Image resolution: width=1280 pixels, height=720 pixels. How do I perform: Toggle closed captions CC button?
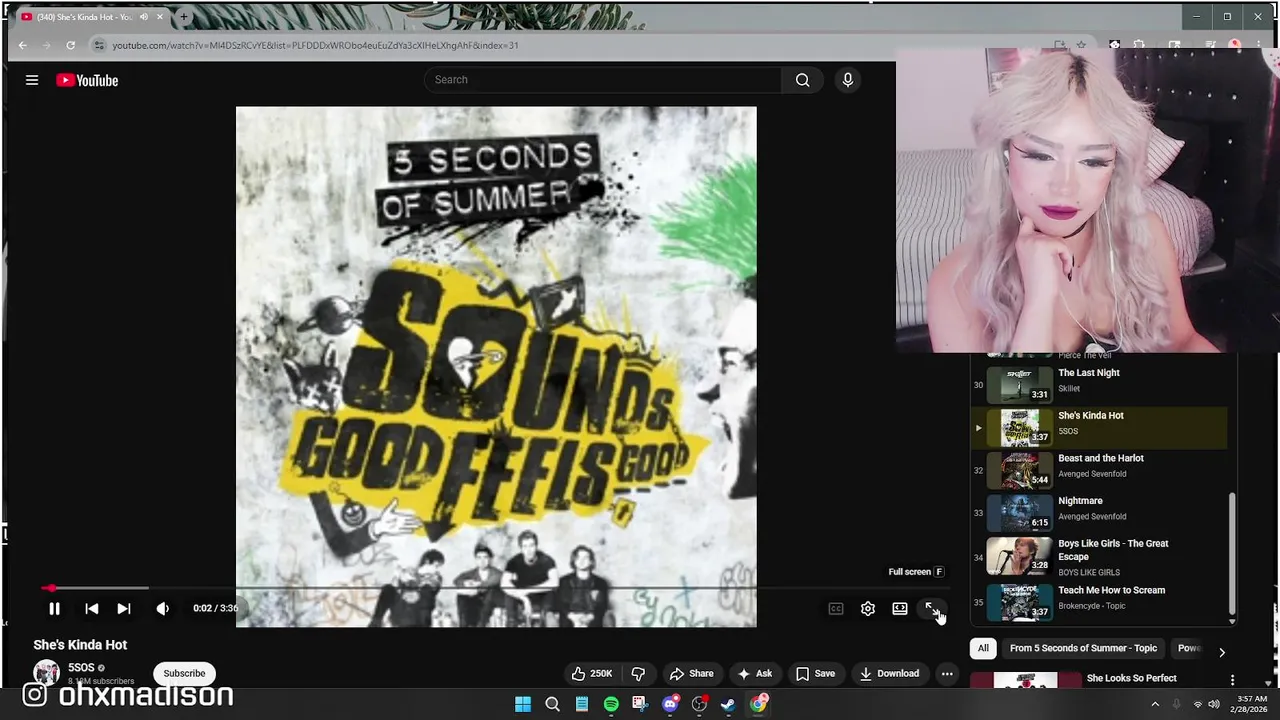point(836,608)
